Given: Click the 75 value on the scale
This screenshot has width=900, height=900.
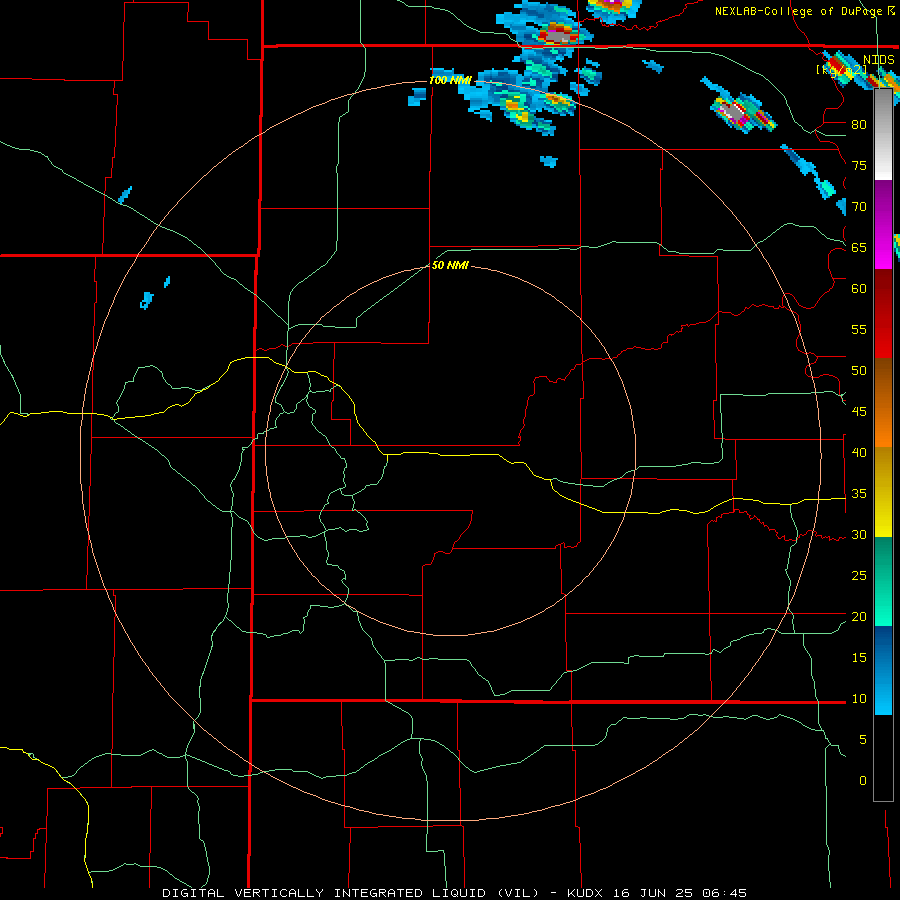Looking at the screenshot, I should click(x=859, y=165).
